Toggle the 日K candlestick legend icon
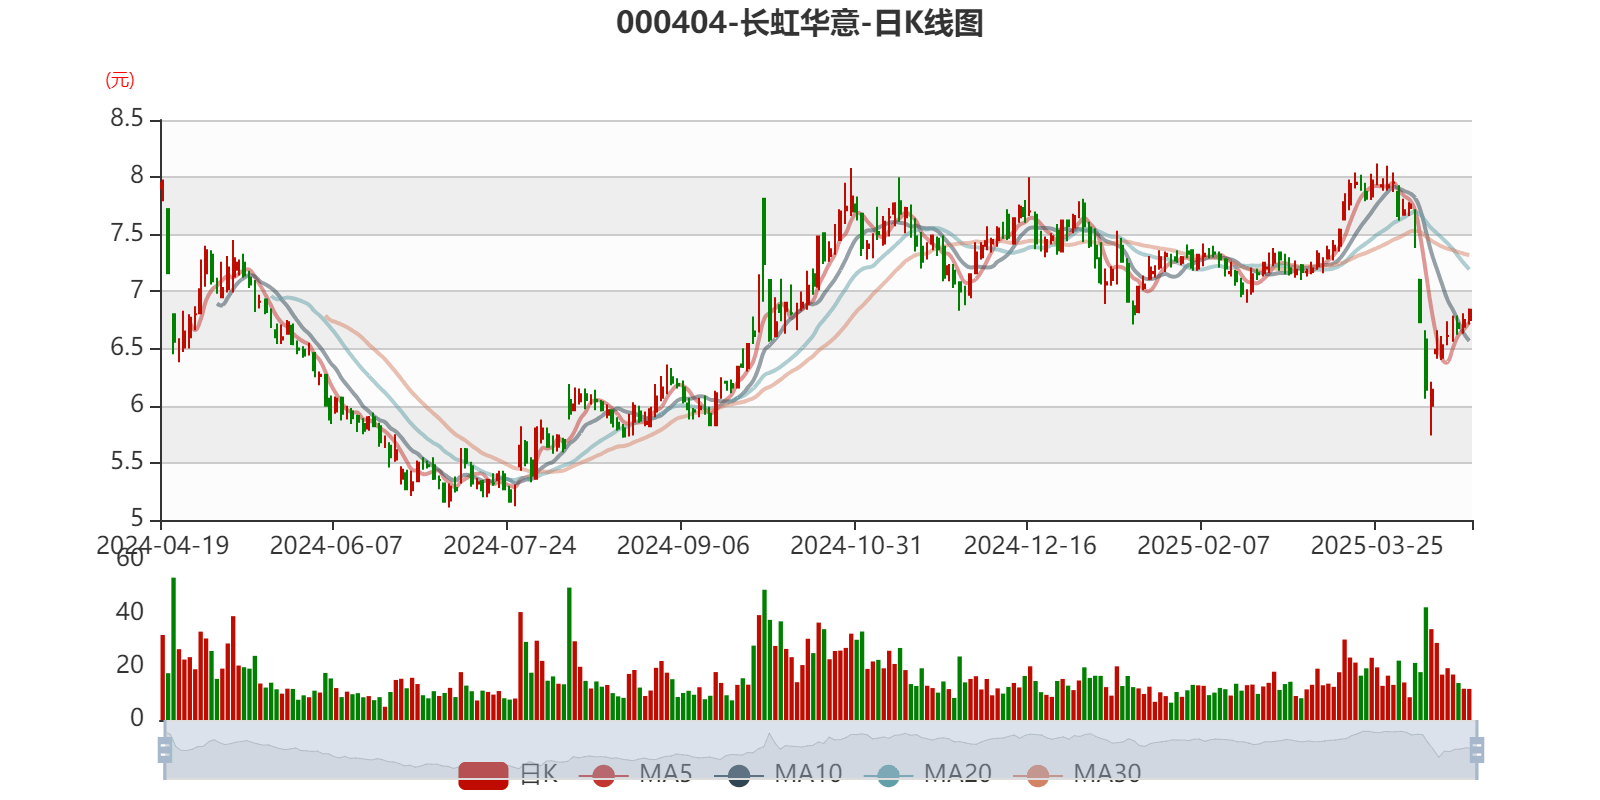Screen dimensions: 1600x800 [x=483, y=774]
